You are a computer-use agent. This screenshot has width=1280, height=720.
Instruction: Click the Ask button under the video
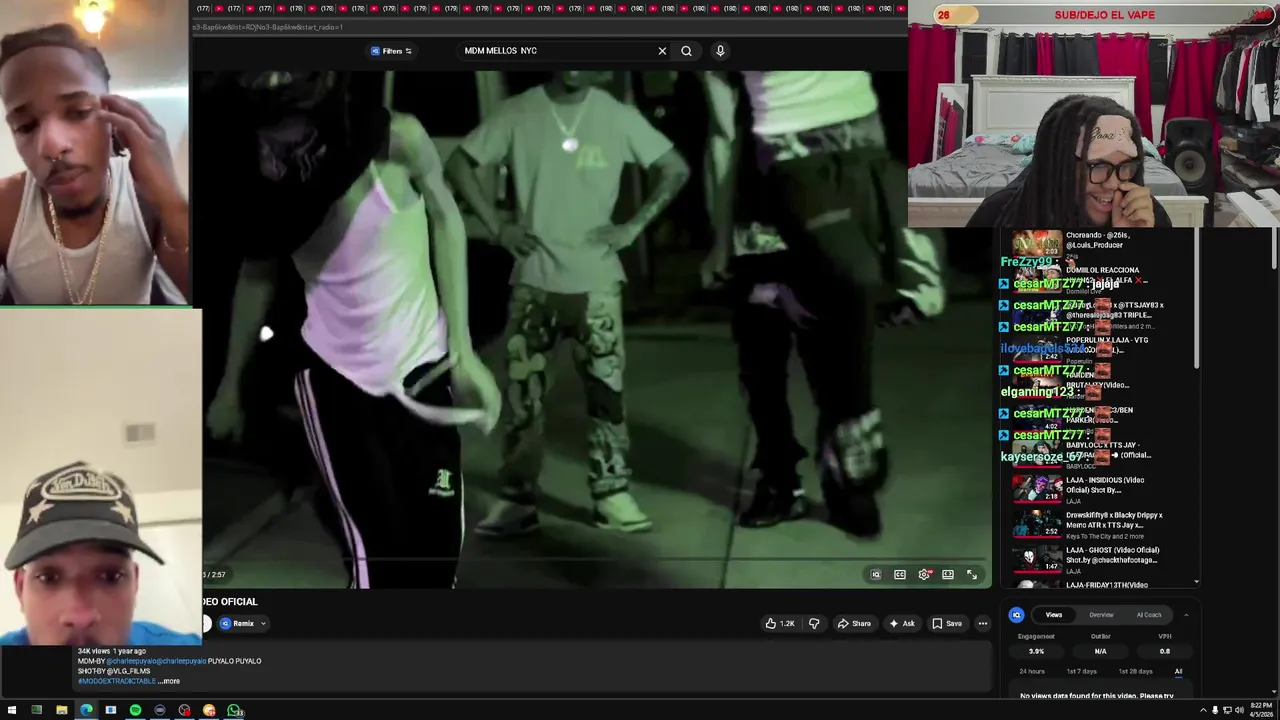click(902, 624)
